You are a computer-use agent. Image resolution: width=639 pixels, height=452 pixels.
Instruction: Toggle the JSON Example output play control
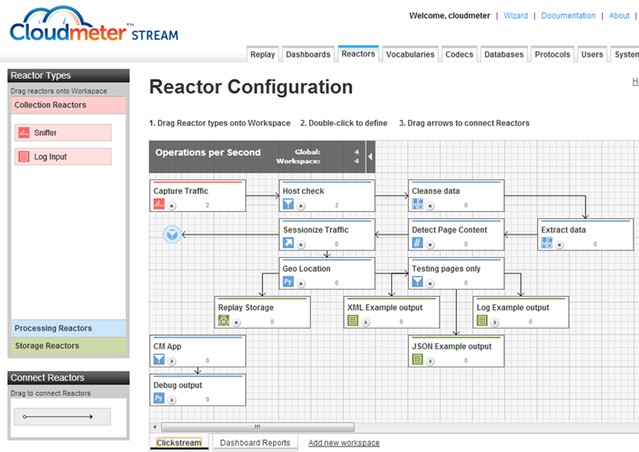pyautogui.click(x=430, y=361)
